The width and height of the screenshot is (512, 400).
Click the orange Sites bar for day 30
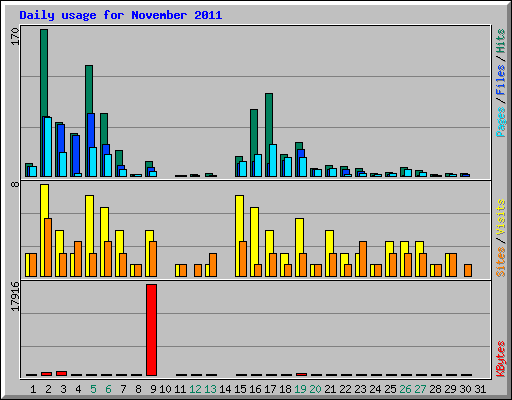coord(468,270)
